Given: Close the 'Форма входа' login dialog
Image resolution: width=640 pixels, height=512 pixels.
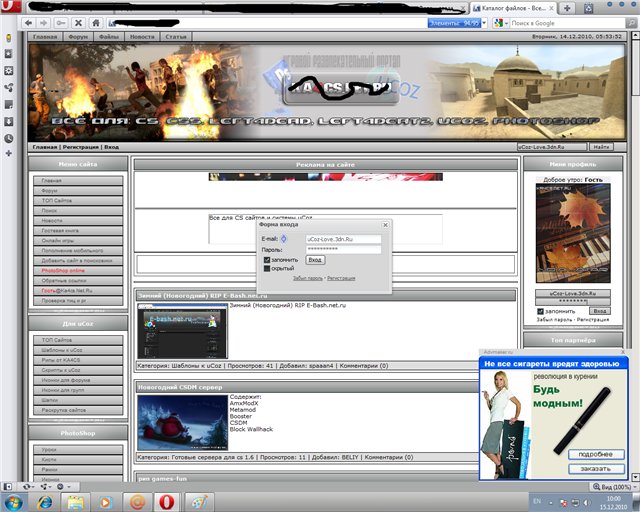Looking at the screenshot, I should pyautogui.click(x=385, y=225).
